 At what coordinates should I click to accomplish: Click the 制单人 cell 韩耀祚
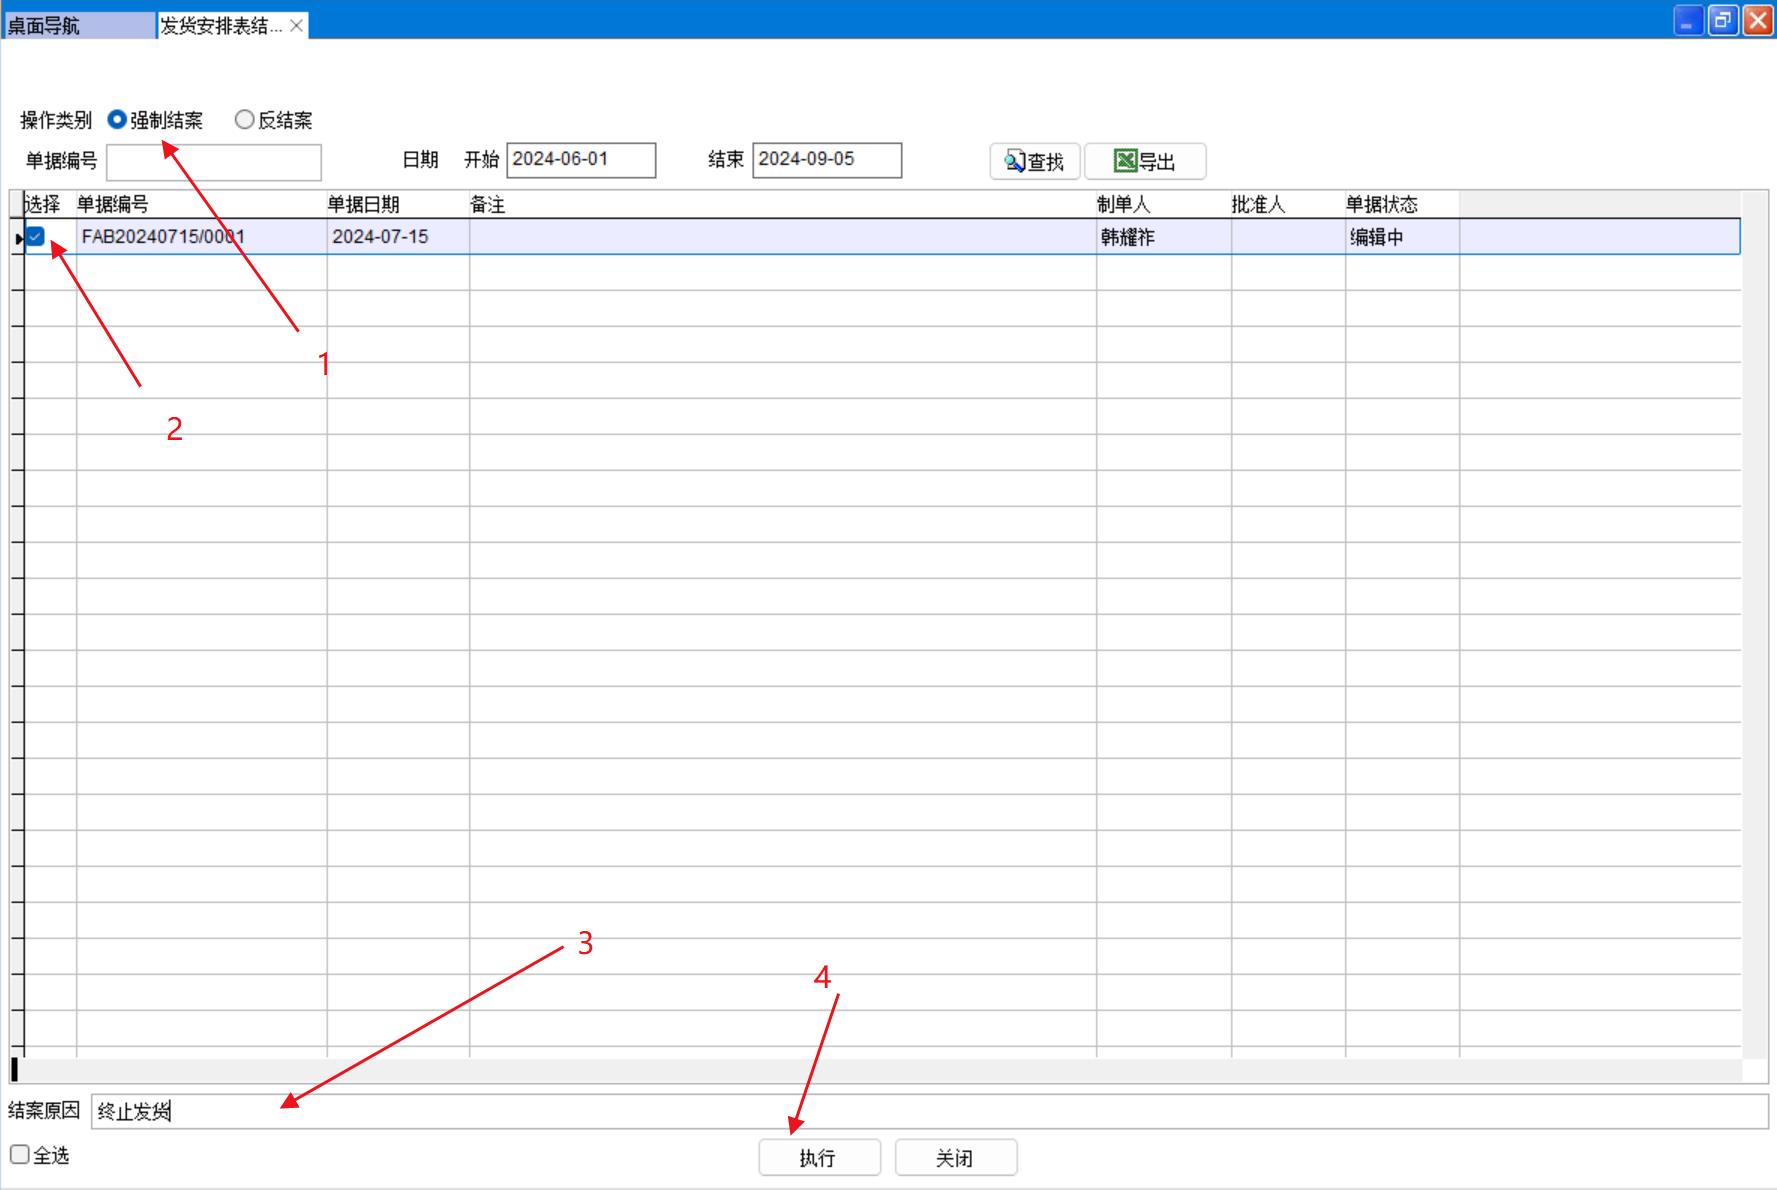(1128, 237)
